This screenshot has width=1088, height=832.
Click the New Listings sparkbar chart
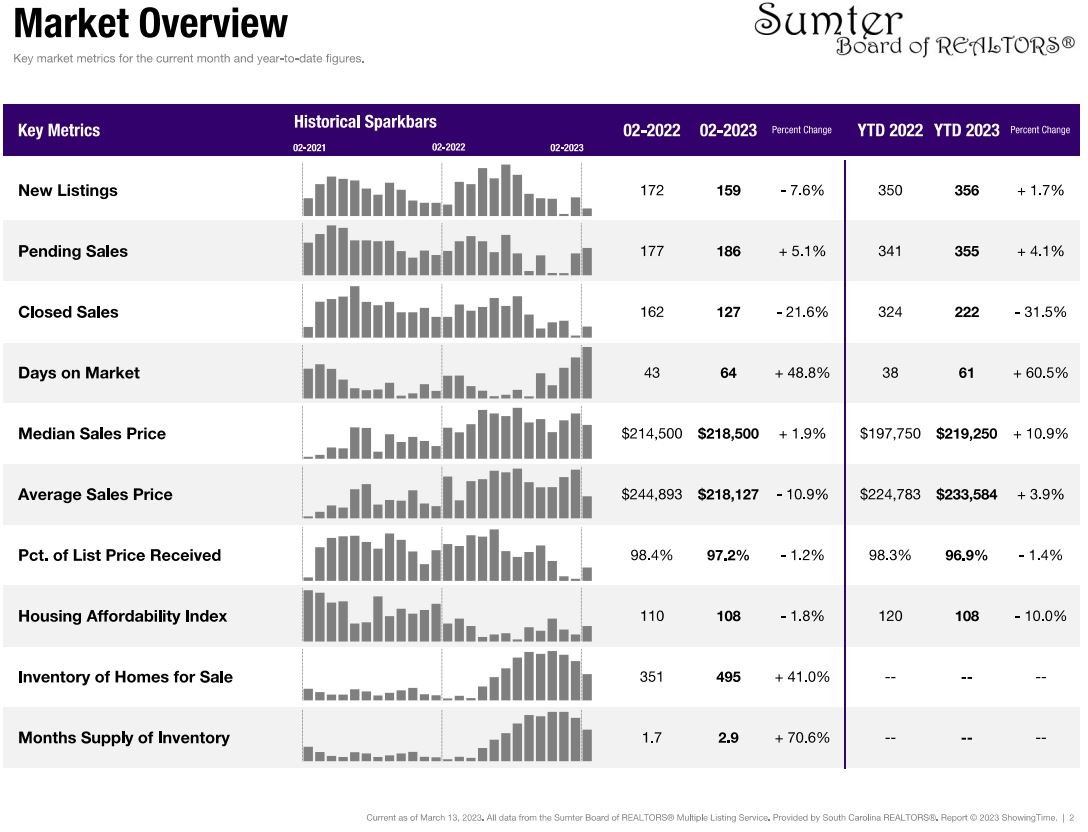point(447,192)
